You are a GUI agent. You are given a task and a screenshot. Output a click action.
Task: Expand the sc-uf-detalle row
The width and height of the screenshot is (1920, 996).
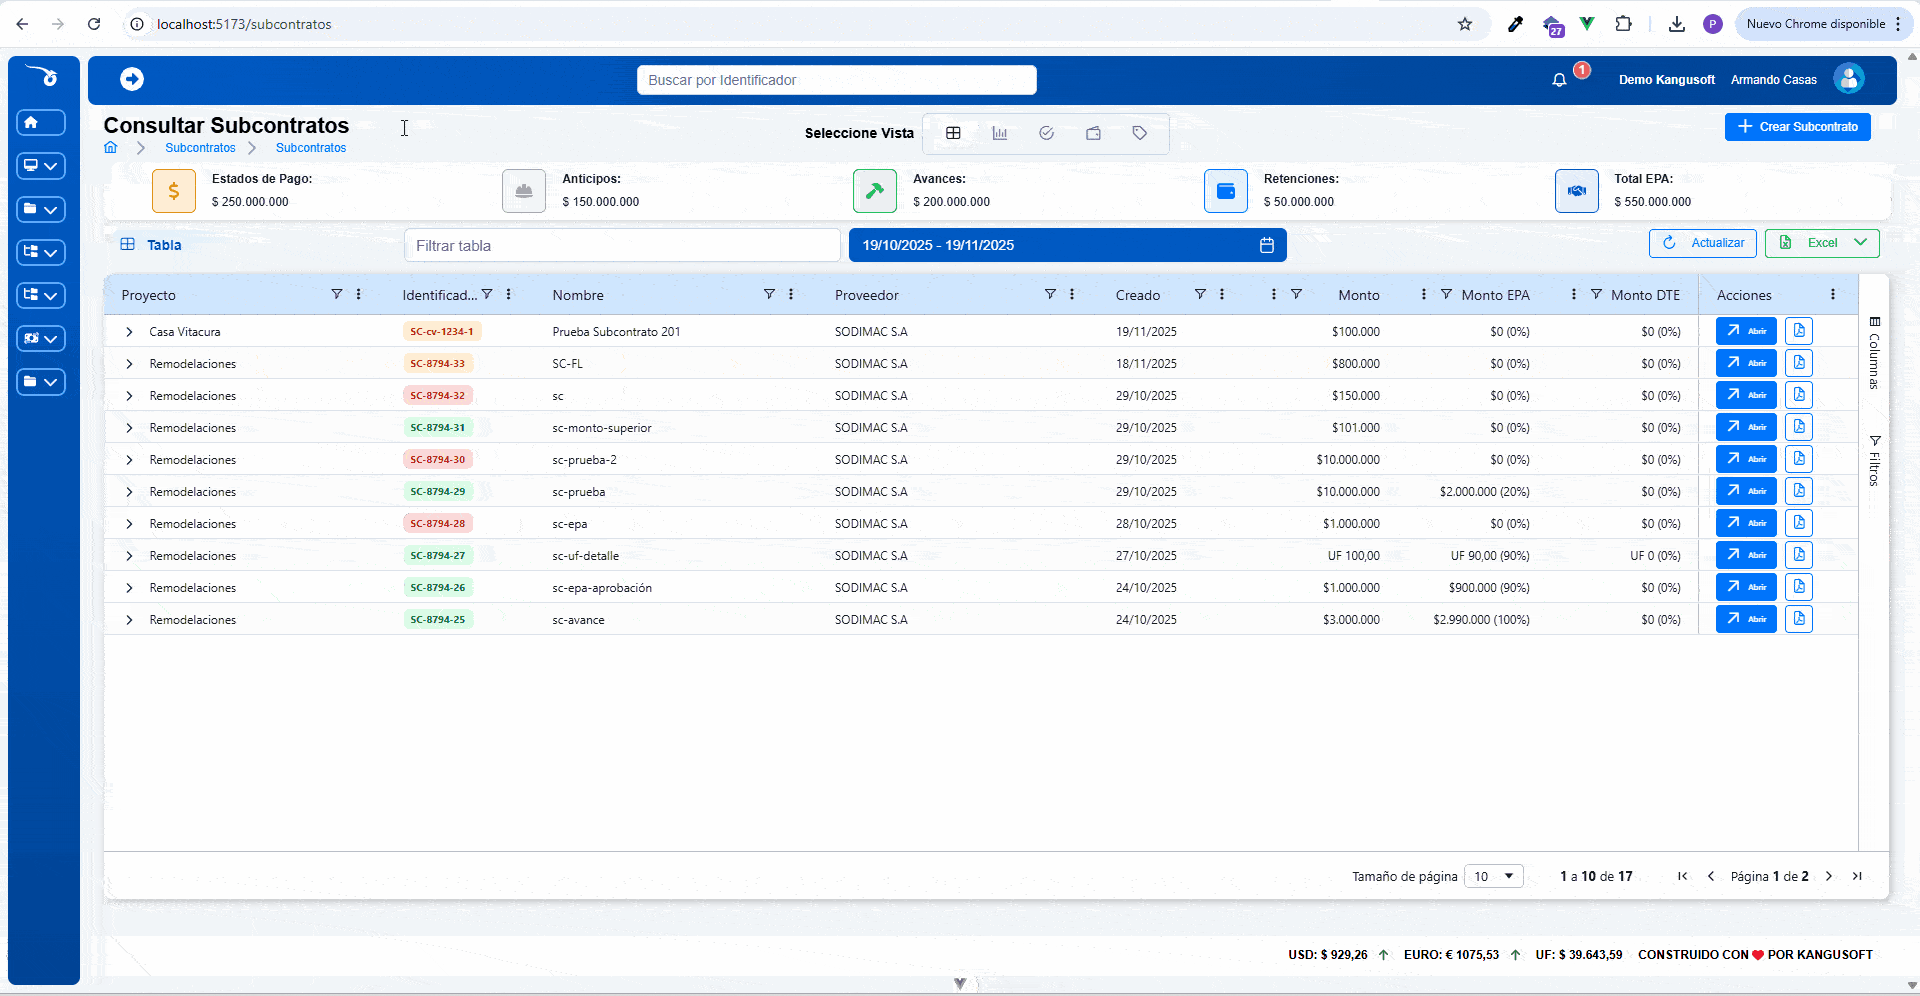point(129,556)
